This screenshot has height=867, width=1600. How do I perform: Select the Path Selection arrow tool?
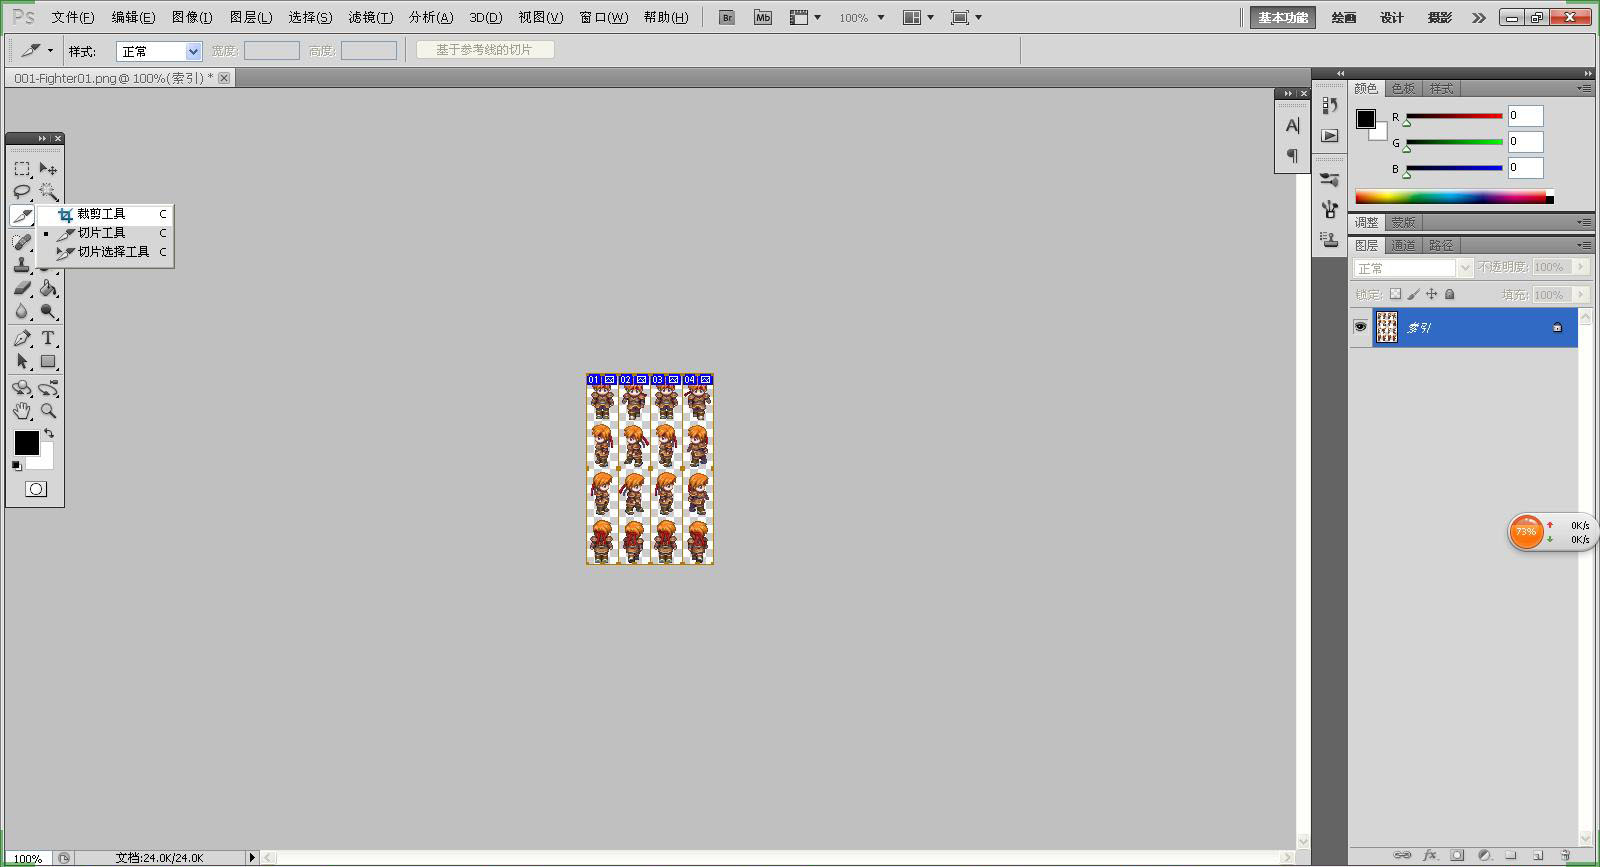point(22,361)
